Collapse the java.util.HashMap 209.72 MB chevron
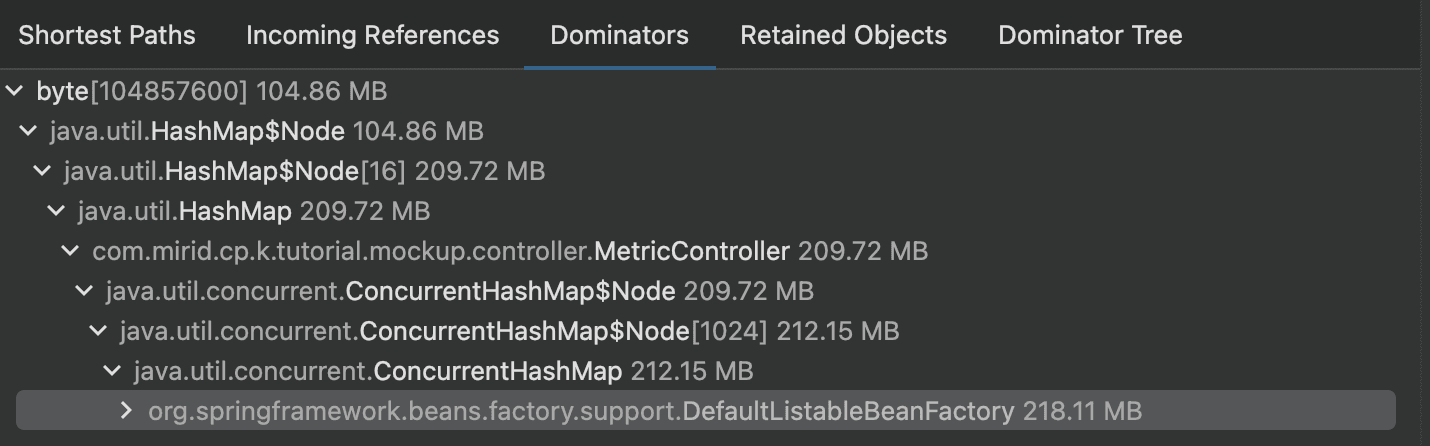 (57, 211)
